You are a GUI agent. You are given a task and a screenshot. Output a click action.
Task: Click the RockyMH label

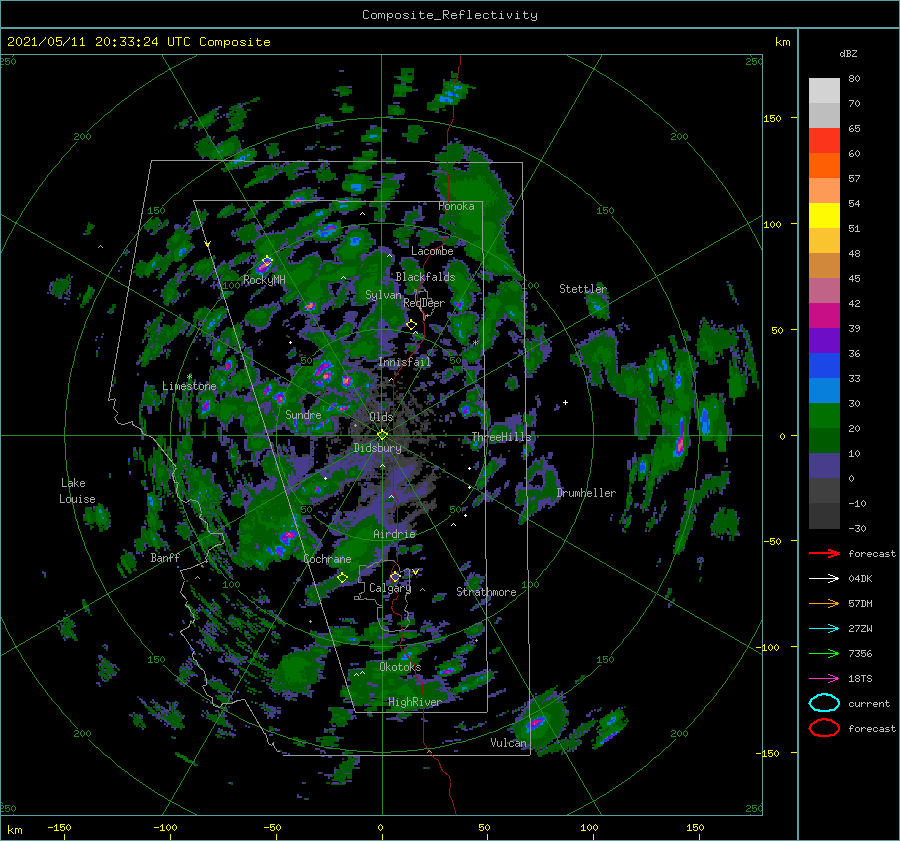264,280
